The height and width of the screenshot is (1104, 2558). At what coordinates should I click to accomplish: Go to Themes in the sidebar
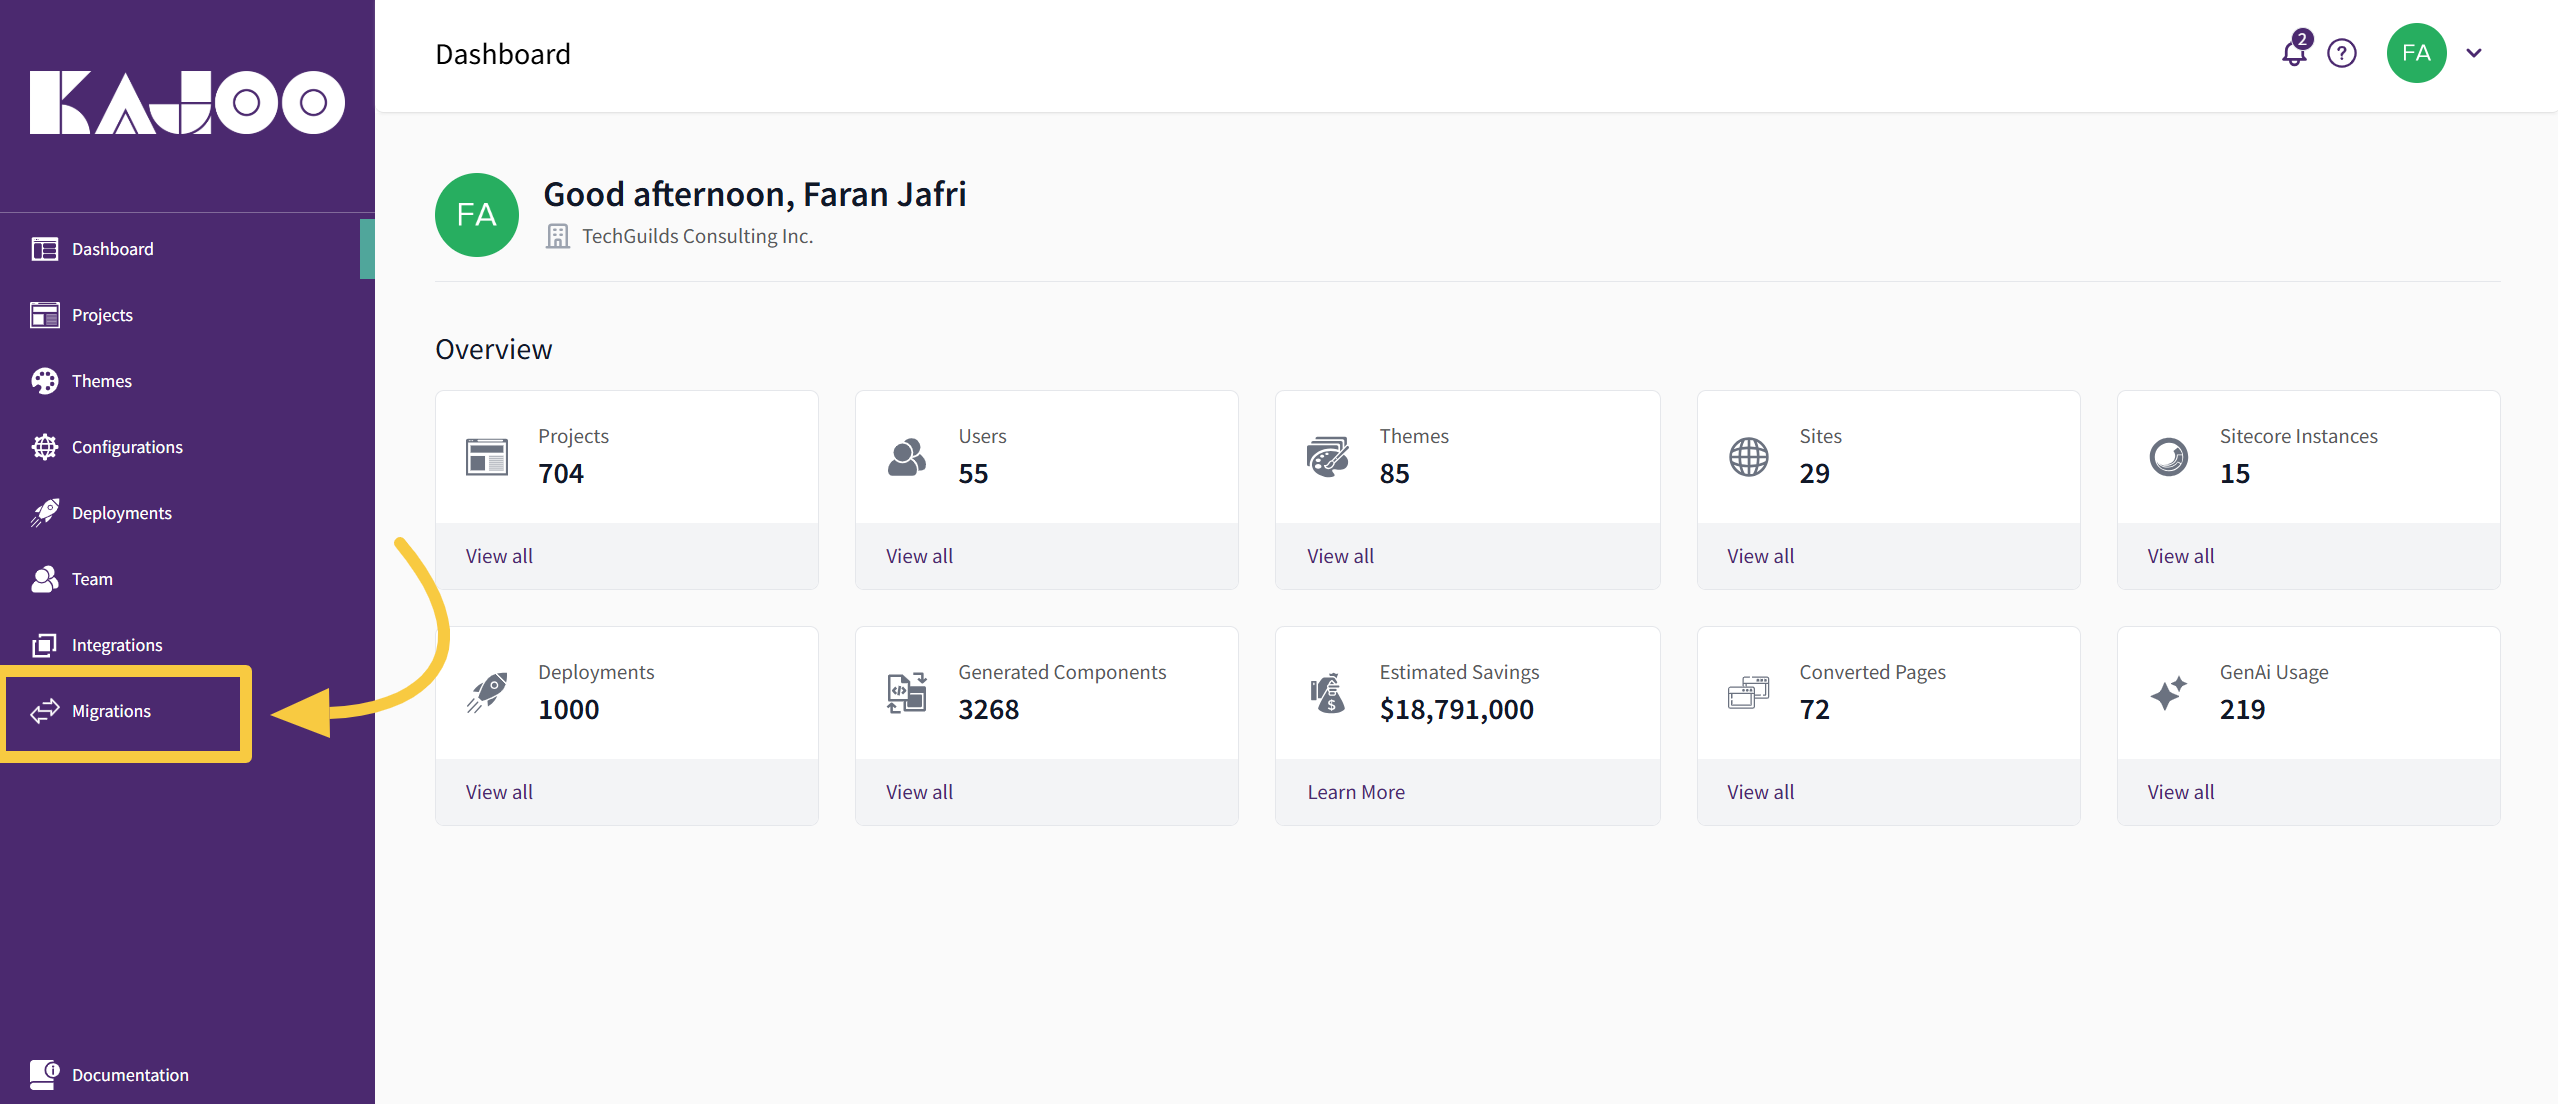101,381
